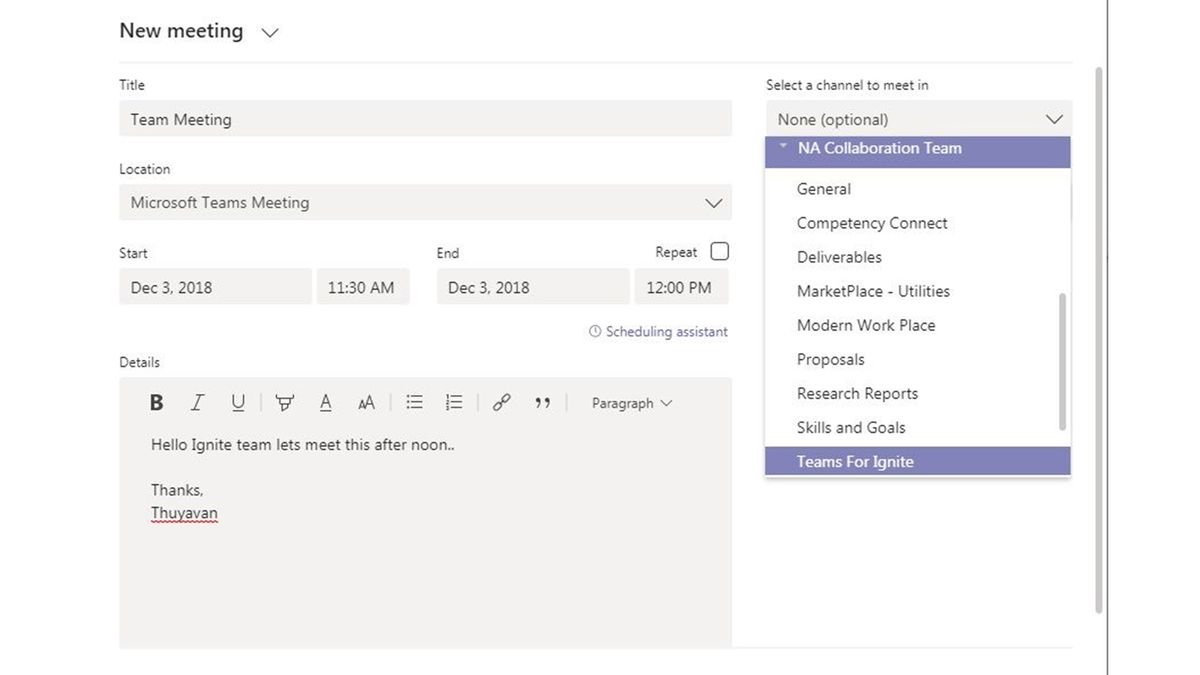Click the text Hello Ignite team line

303,445
